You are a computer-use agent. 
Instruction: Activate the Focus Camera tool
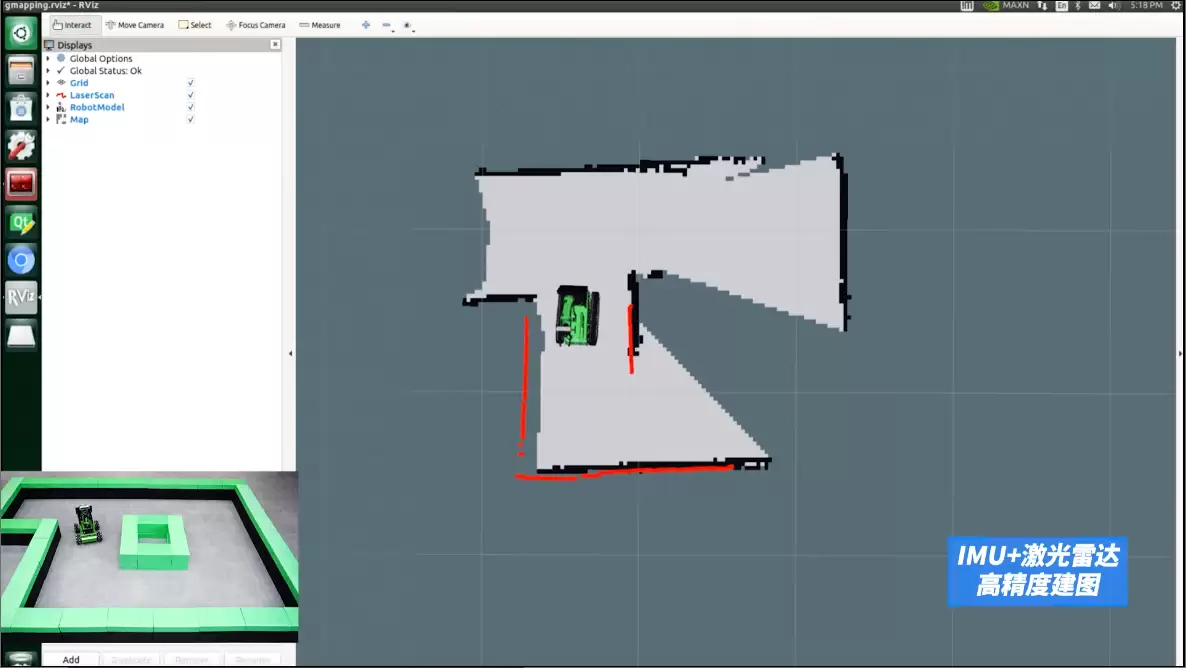pos(256,25)
